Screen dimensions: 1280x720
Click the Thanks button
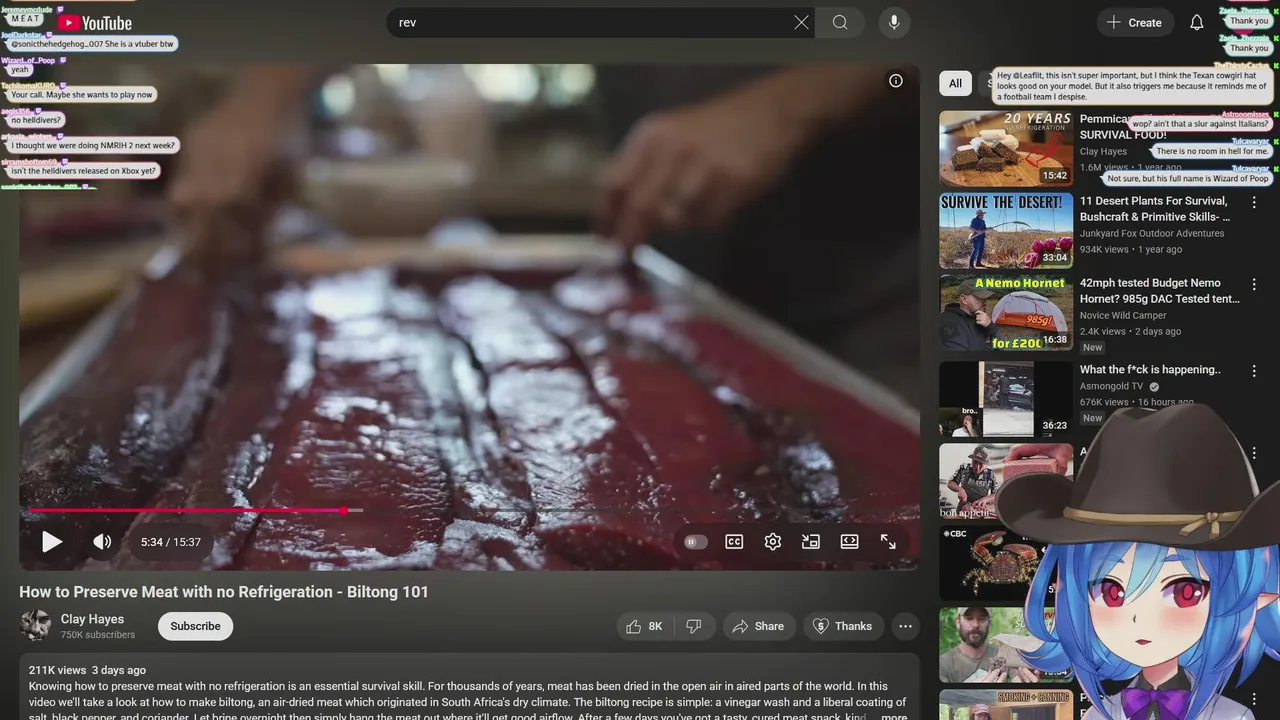[843, 626]
